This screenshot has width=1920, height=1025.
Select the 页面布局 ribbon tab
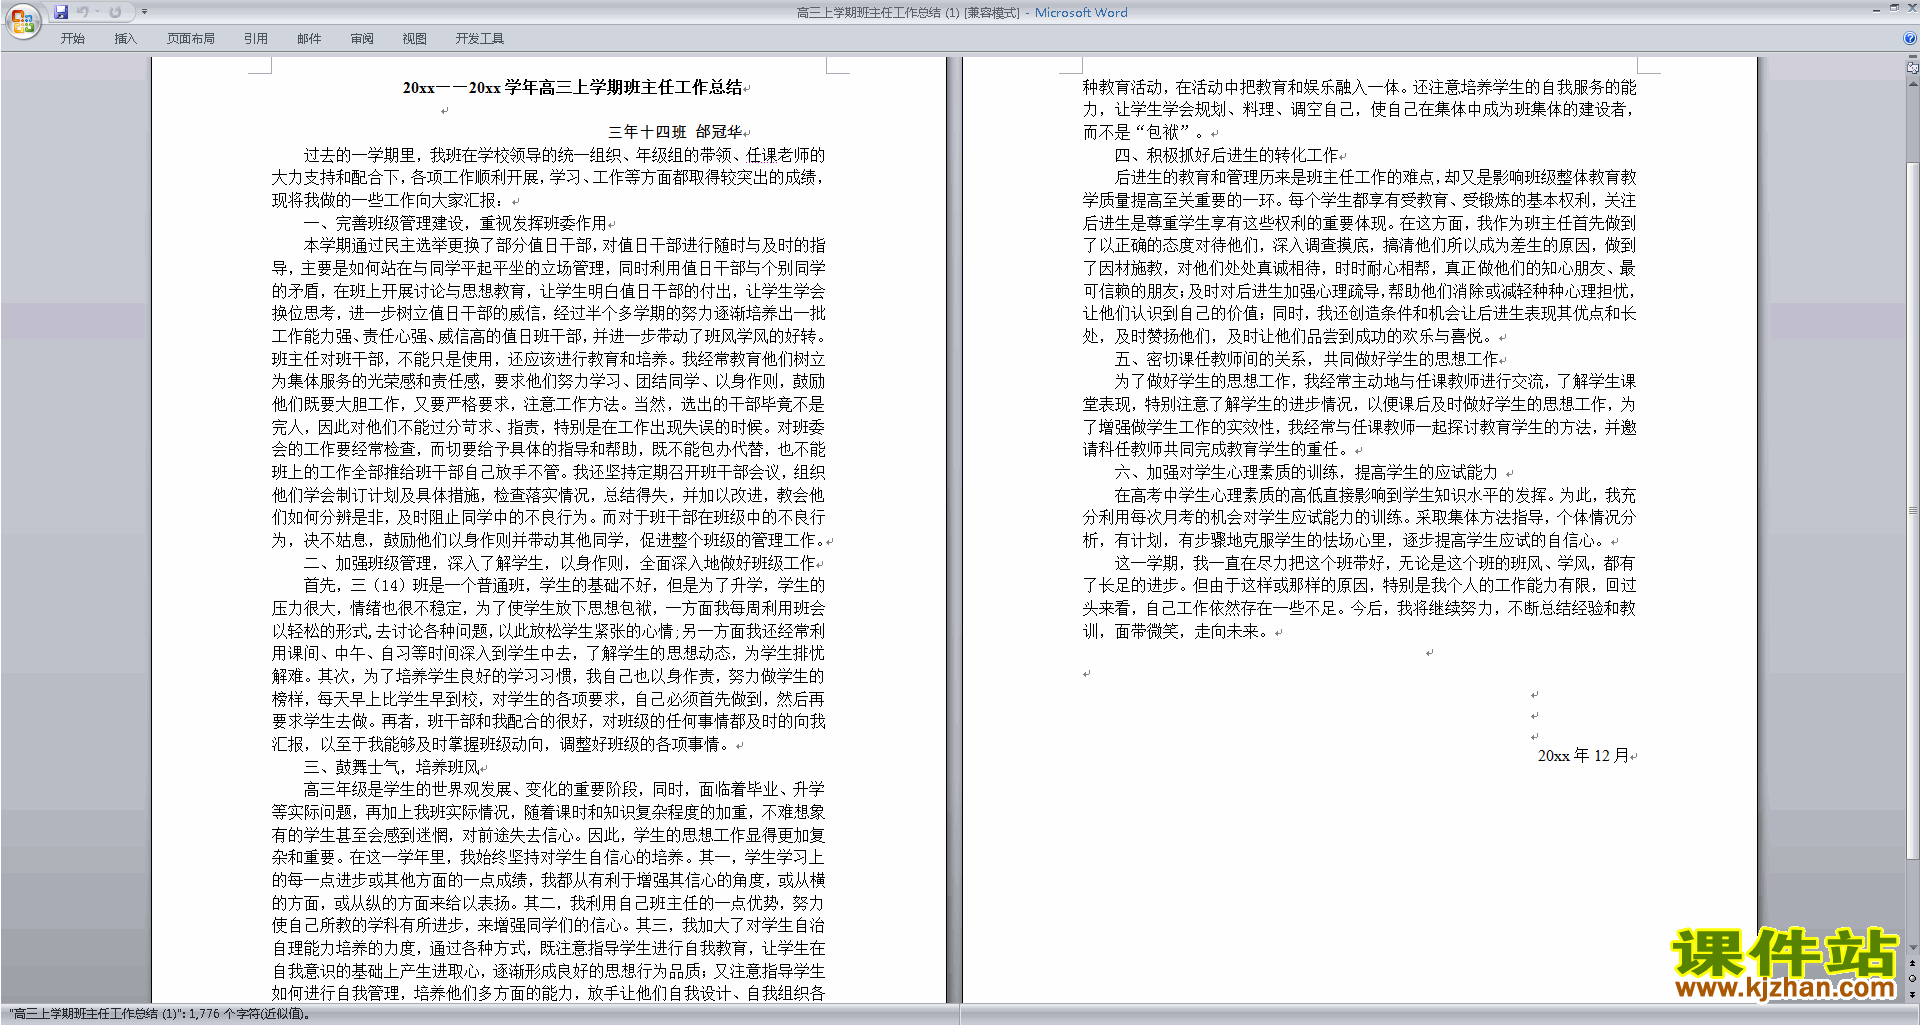point(190,39)
